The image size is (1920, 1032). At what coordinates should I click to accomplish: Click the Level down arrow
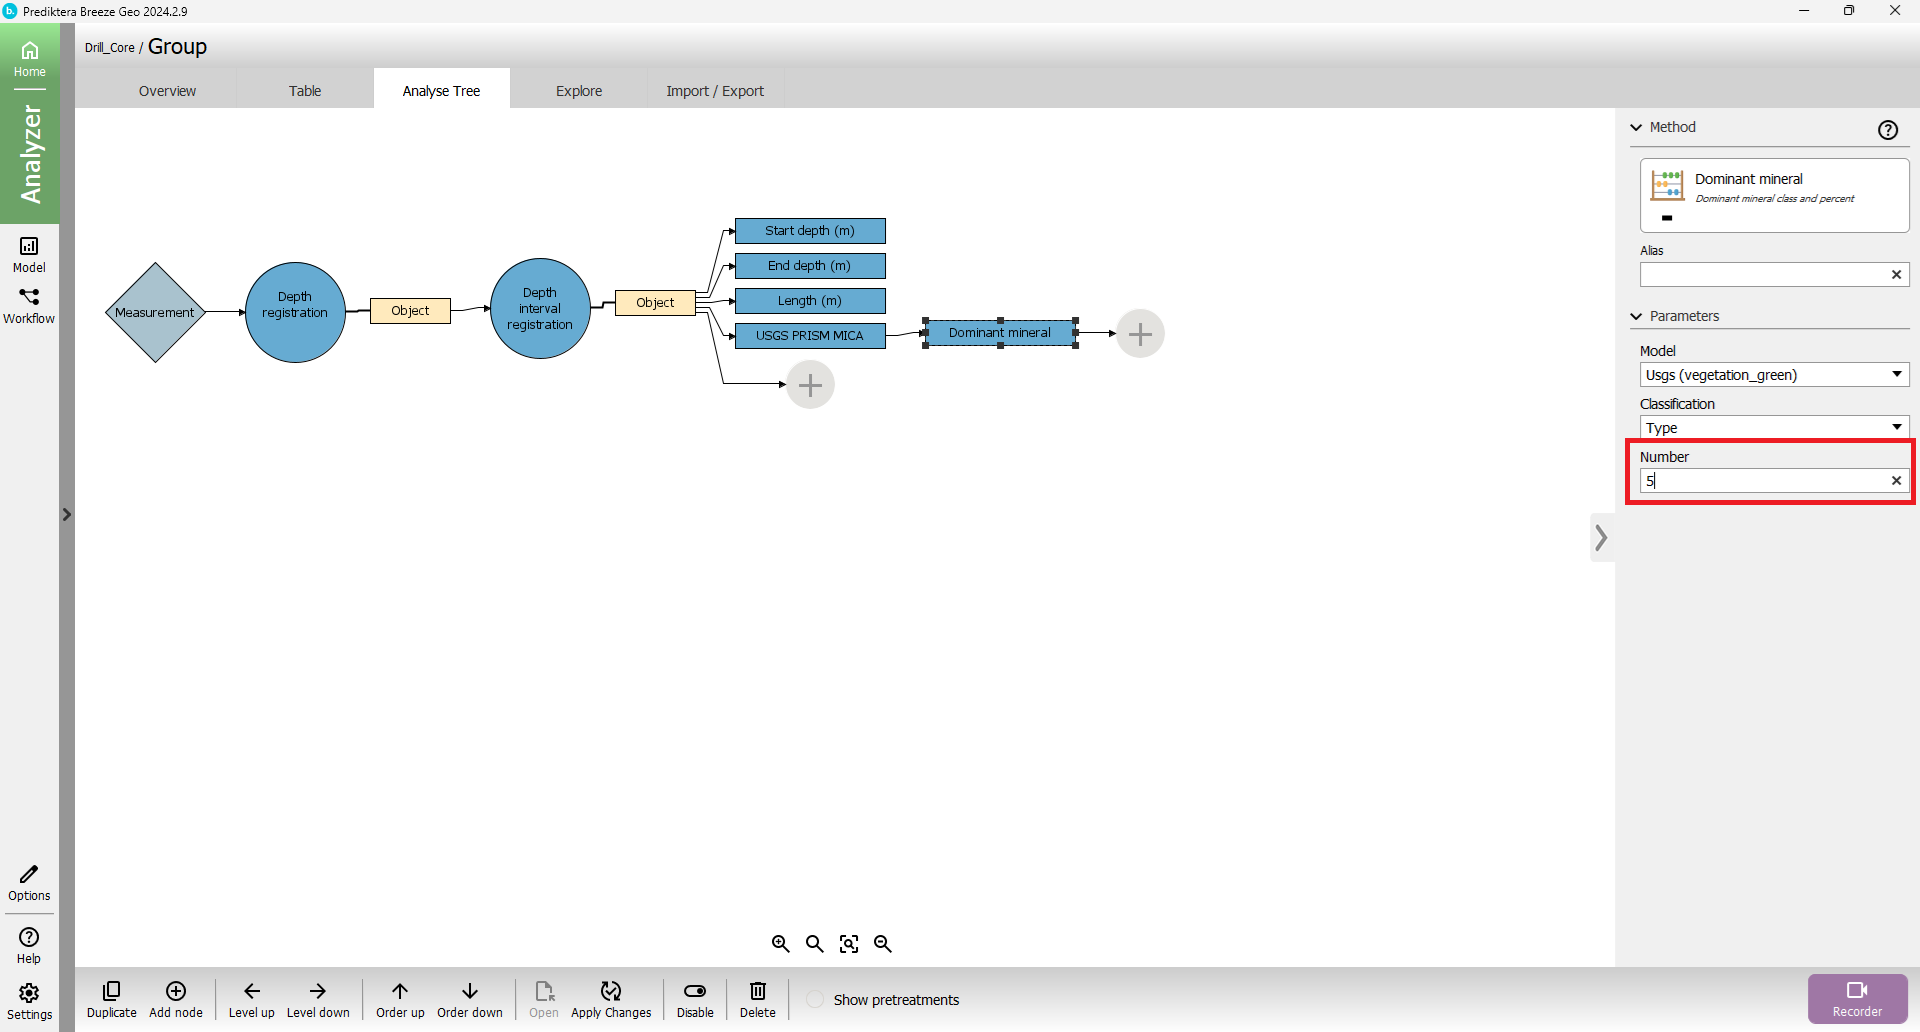click(x=318, y=991)
